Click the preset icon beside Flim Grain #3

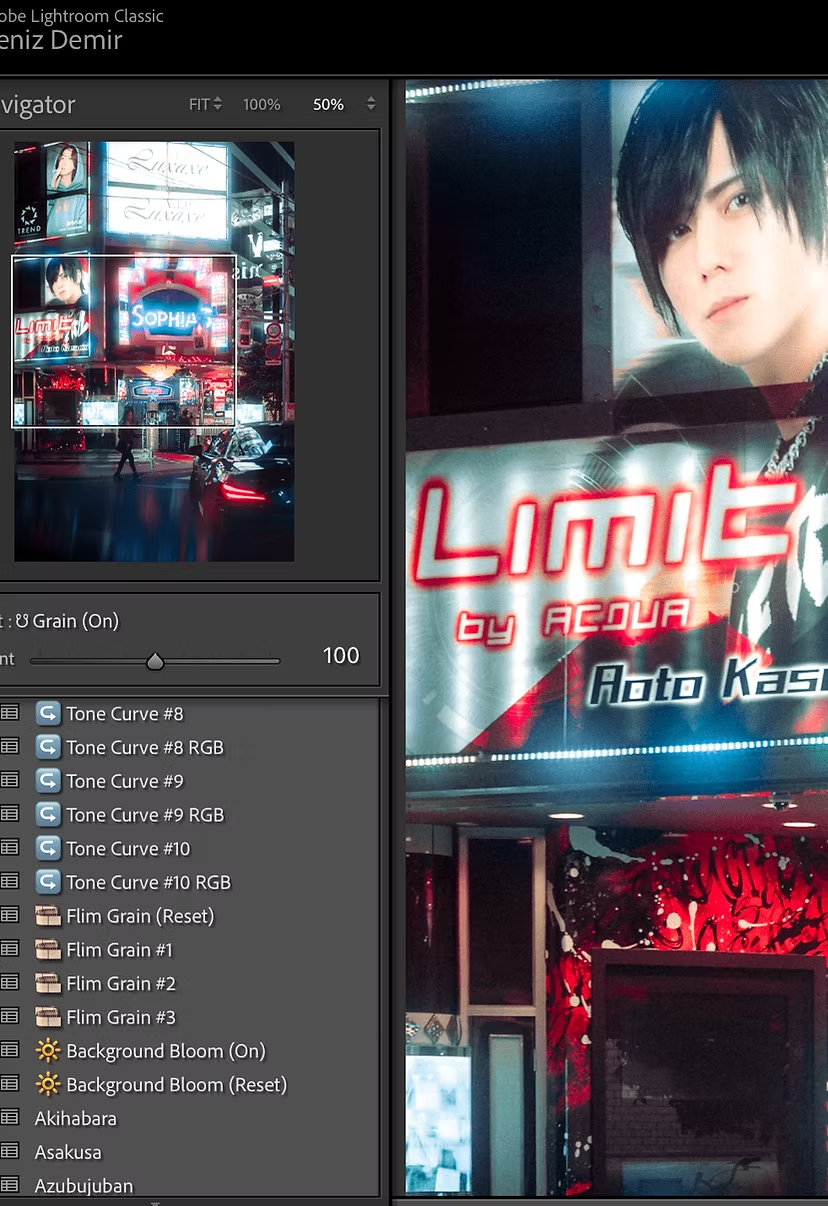click(9, 1017)
